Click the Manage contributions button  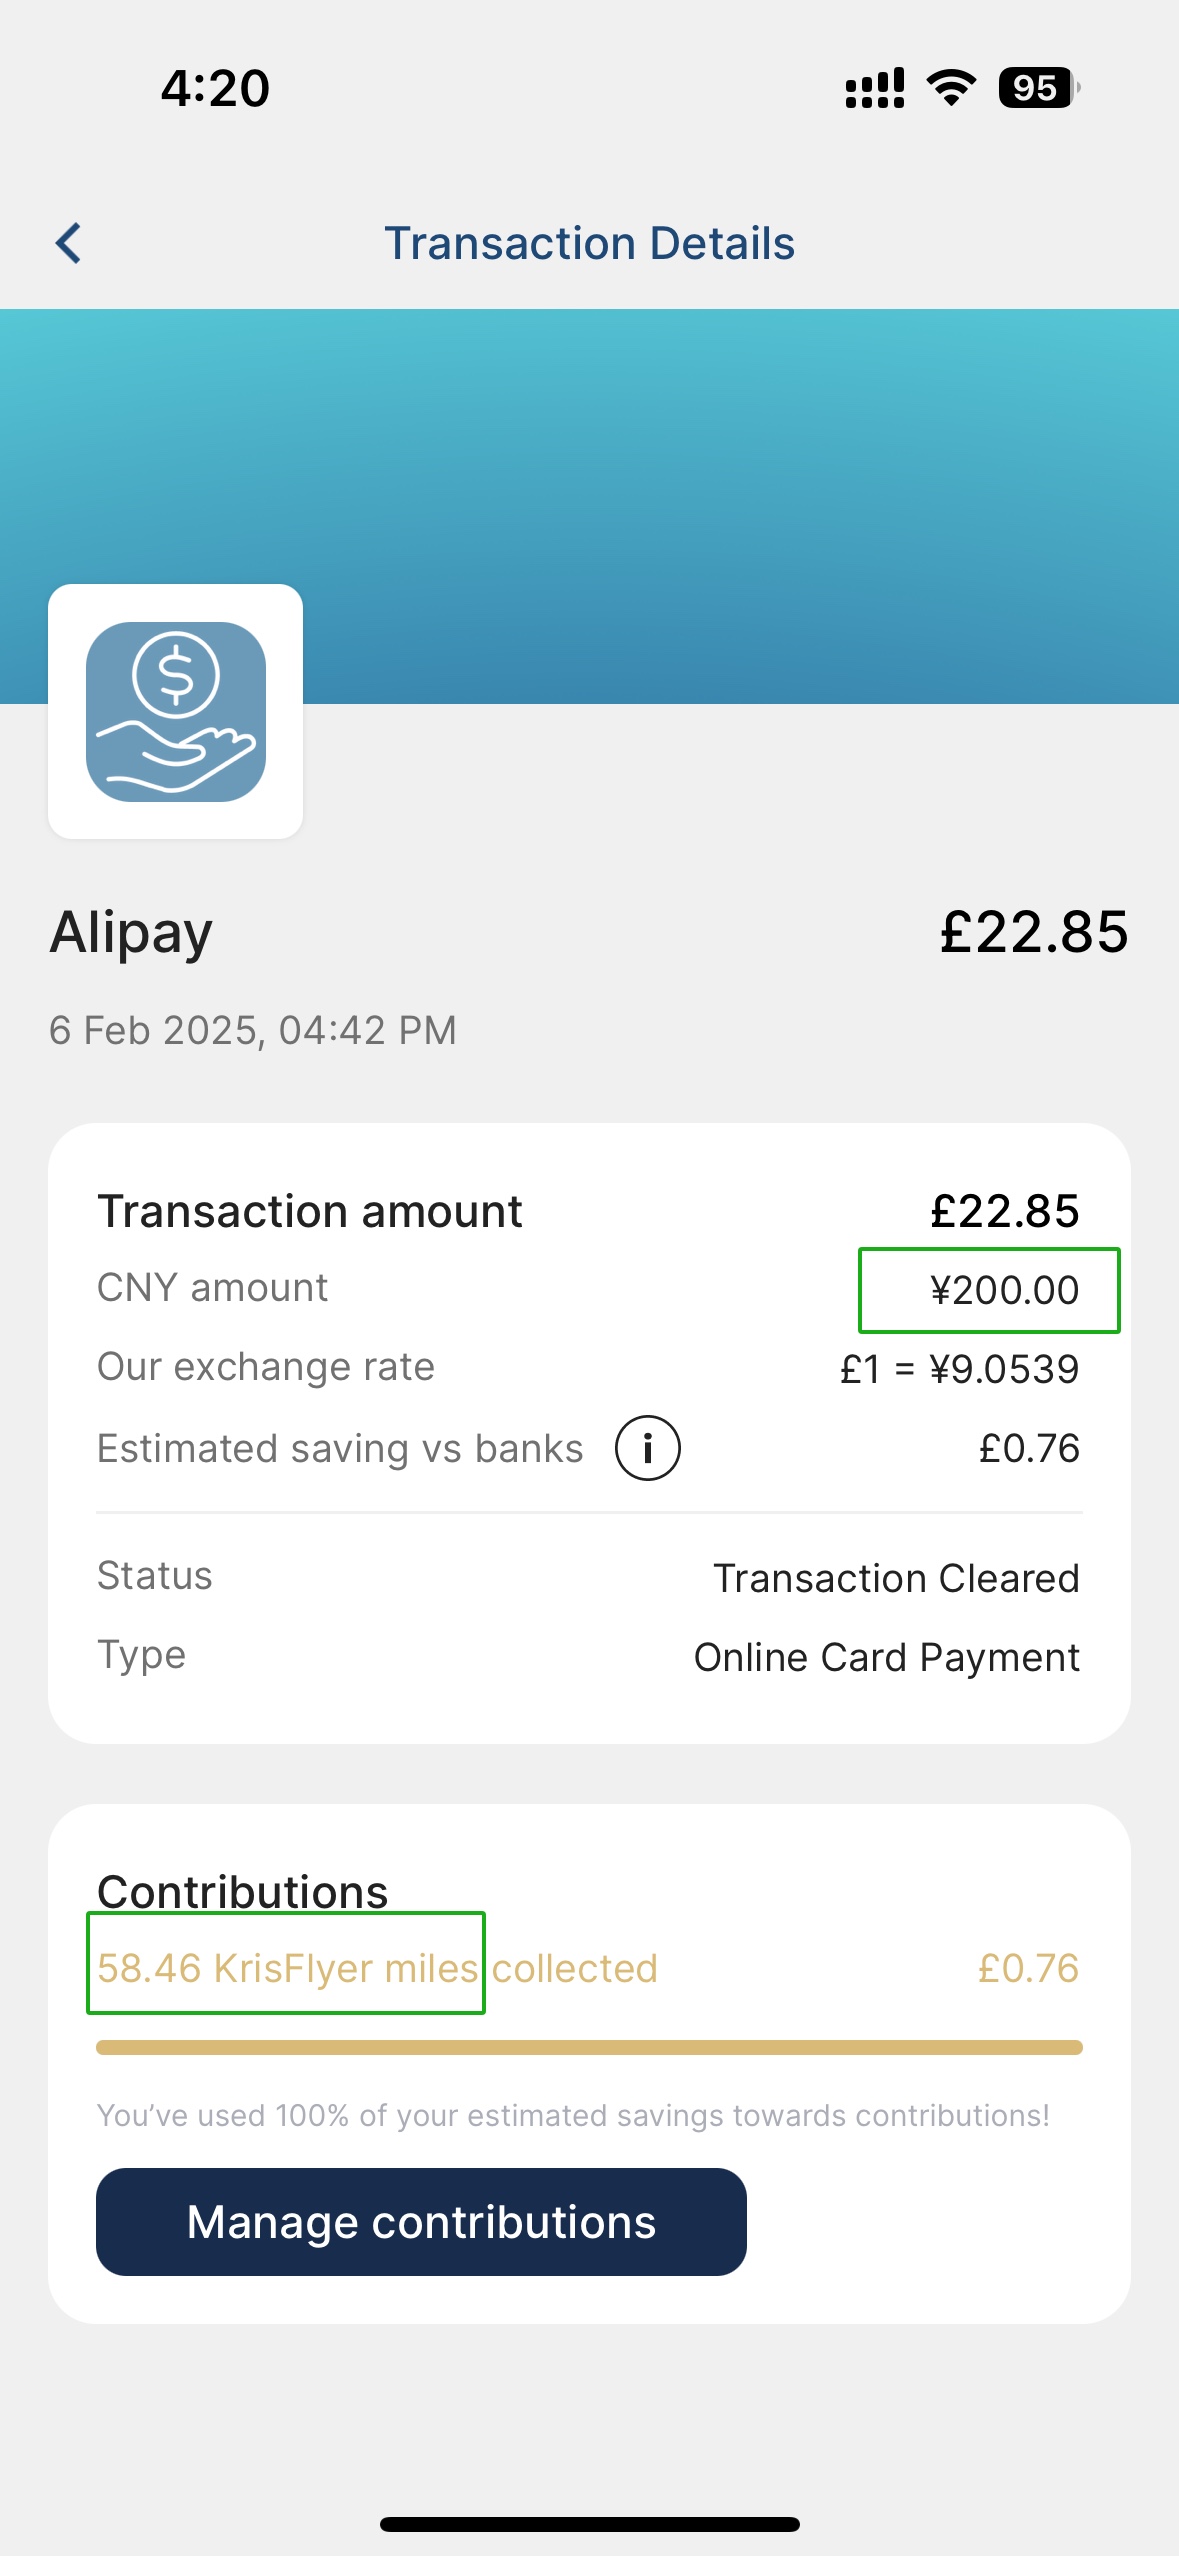pos(421,2222)
